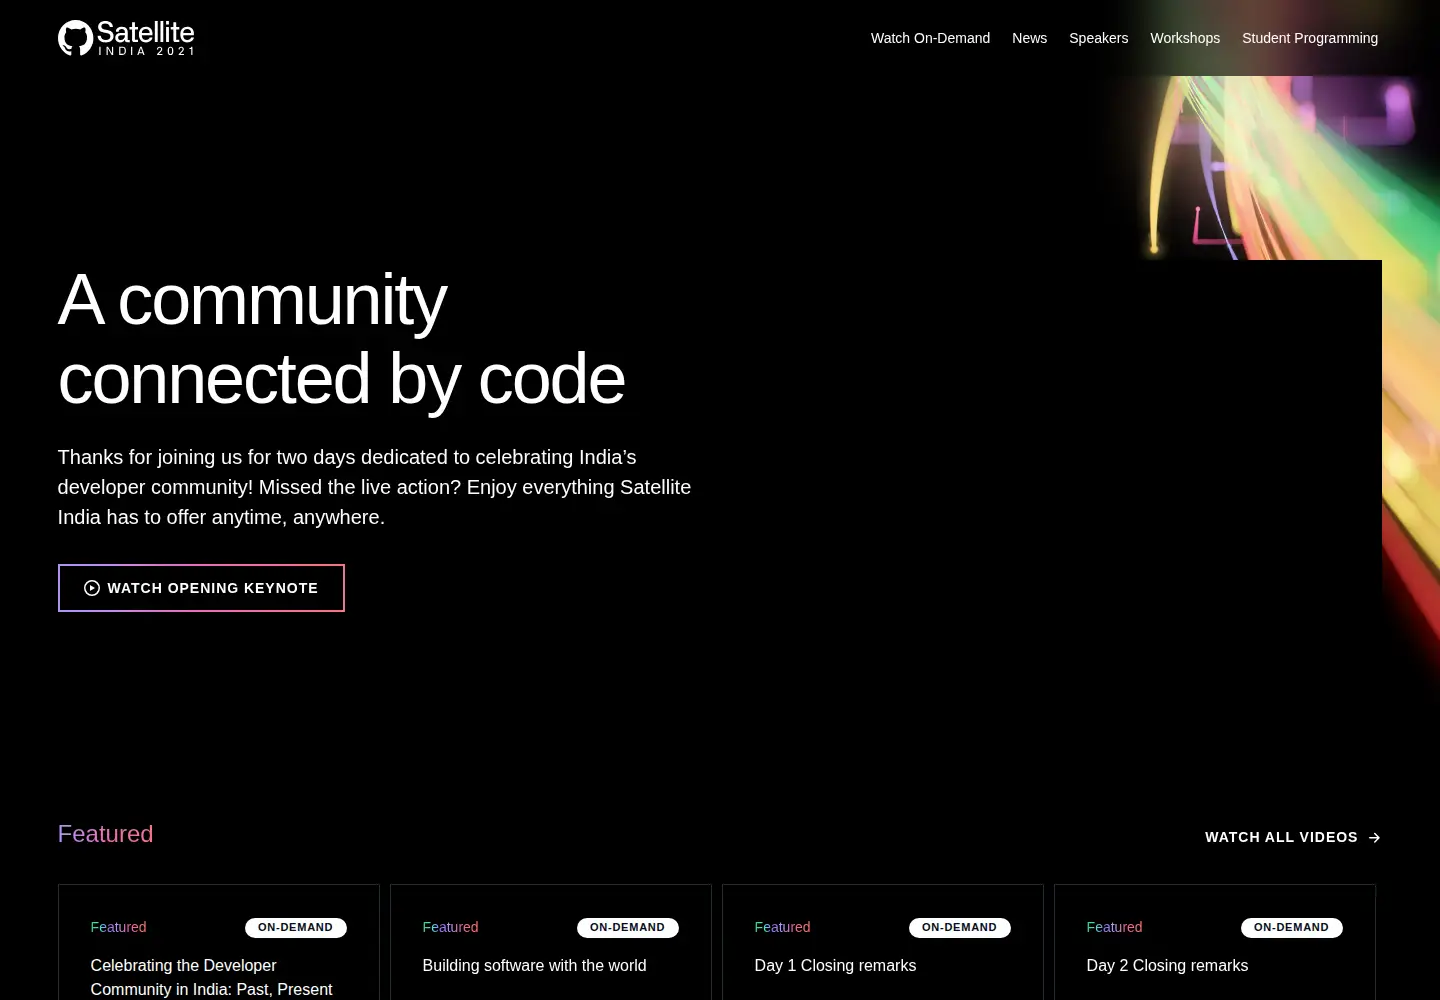Select Workshops in the navigation bar
The width and height of the screenshot is (1440, 1000).
point(1185,38)
